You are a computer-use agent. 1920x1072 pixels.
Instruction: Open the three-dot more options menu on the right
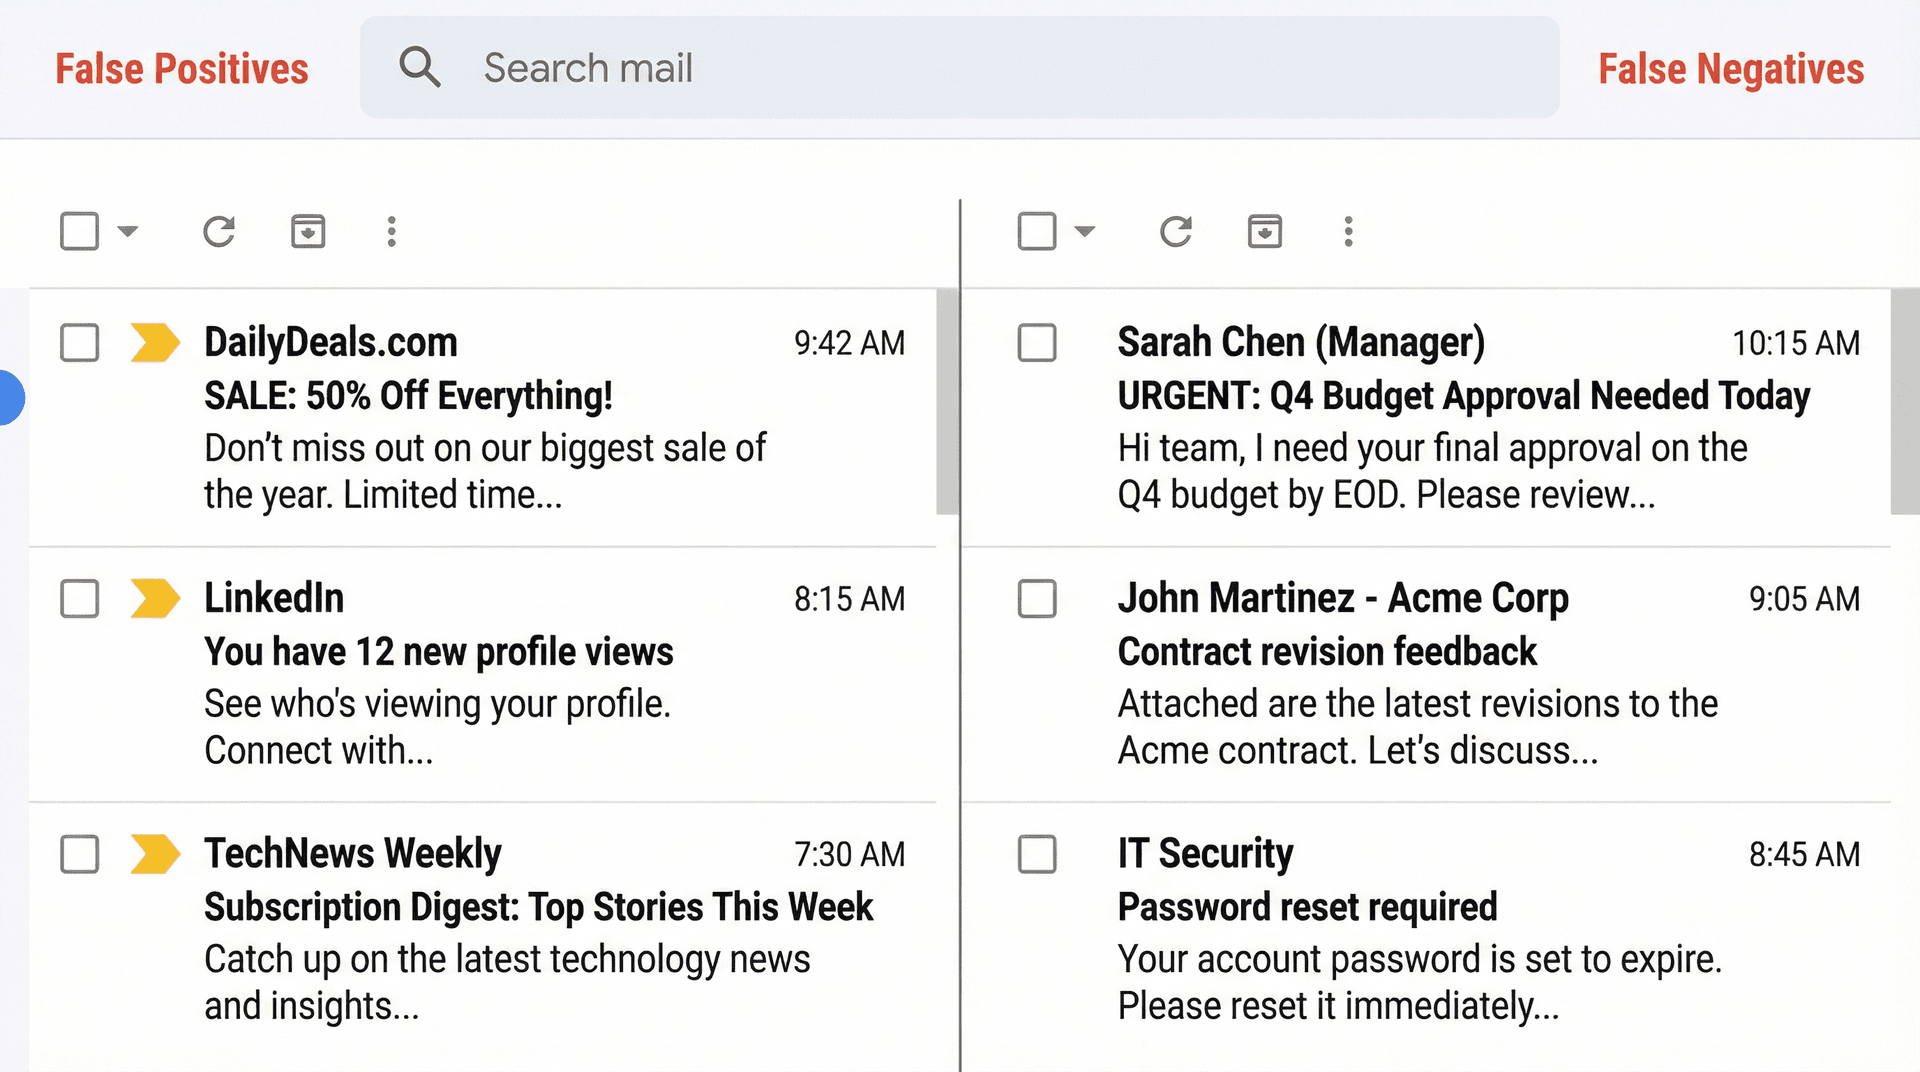click(1348, 231)
